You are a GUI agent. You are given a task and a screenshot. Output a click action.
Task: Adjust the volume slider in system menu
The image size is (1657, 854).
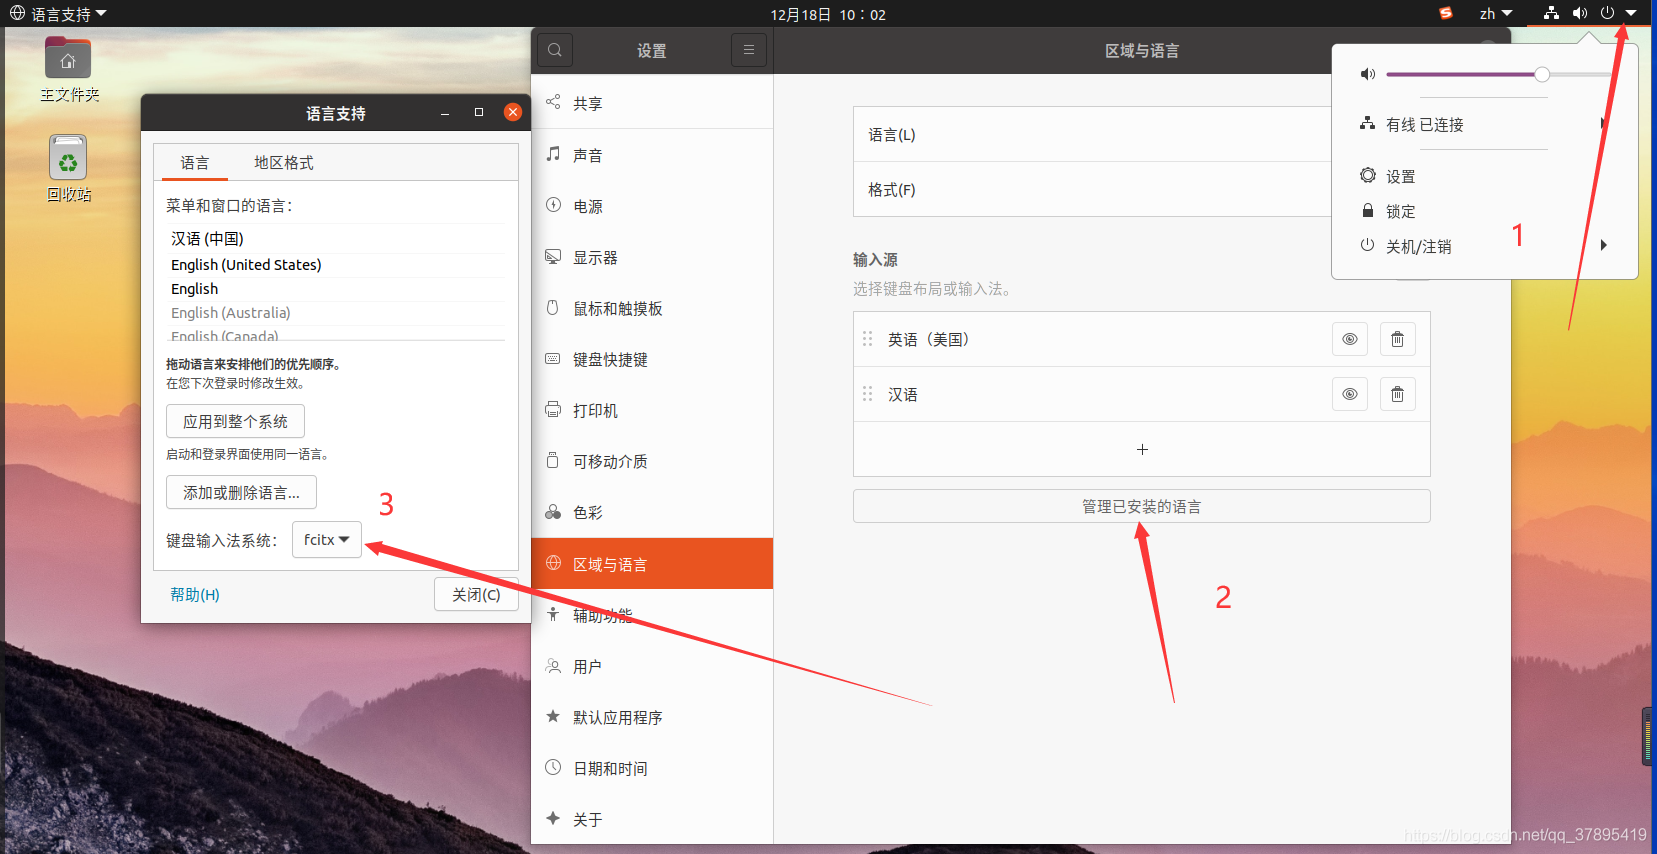tap(1498, 74)
